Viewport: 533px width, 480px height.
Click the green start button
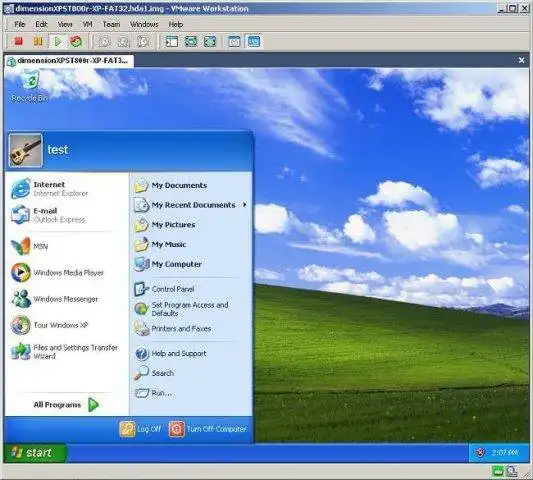click(x=35, y=452)
